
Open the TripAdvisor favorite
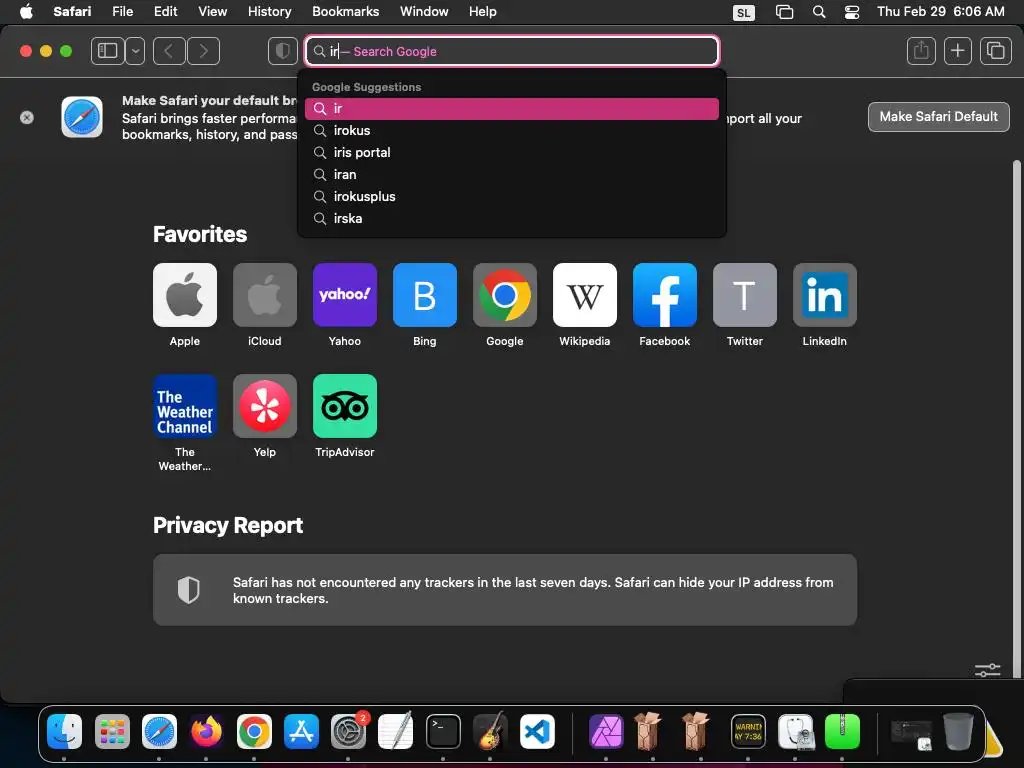[x=345, y=406]
